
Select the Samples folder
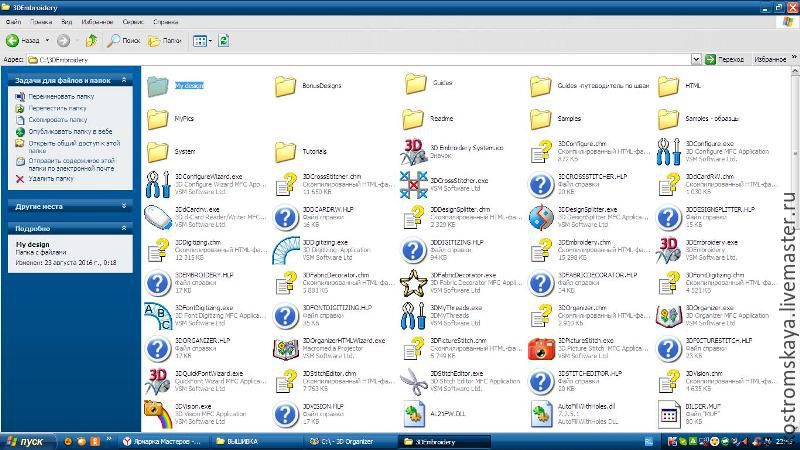556,118
